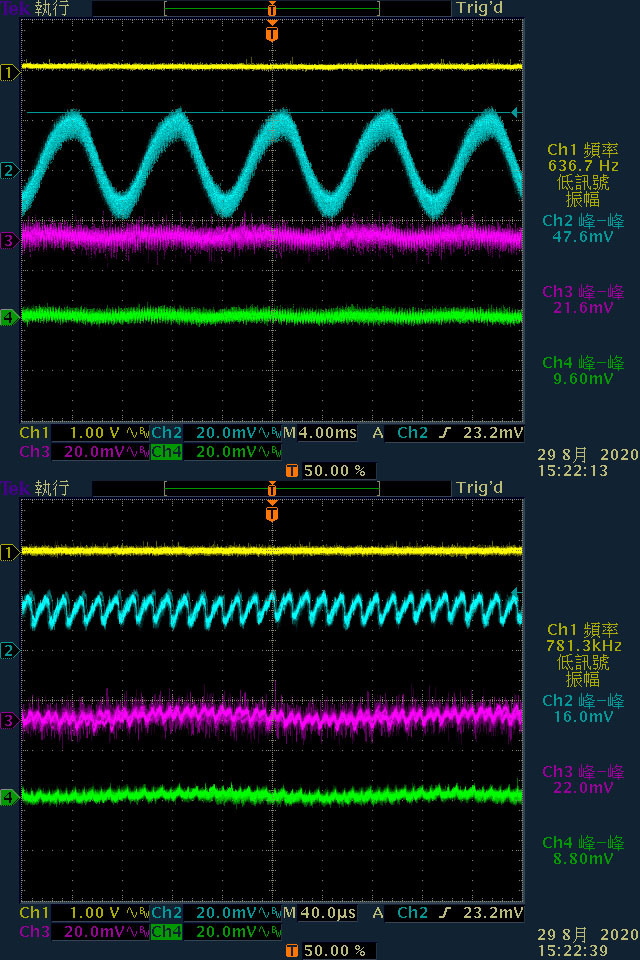Click the M 4.00ms timebase readout
Viewport: 640px width, 960px height.
click(x=320, y=433)
